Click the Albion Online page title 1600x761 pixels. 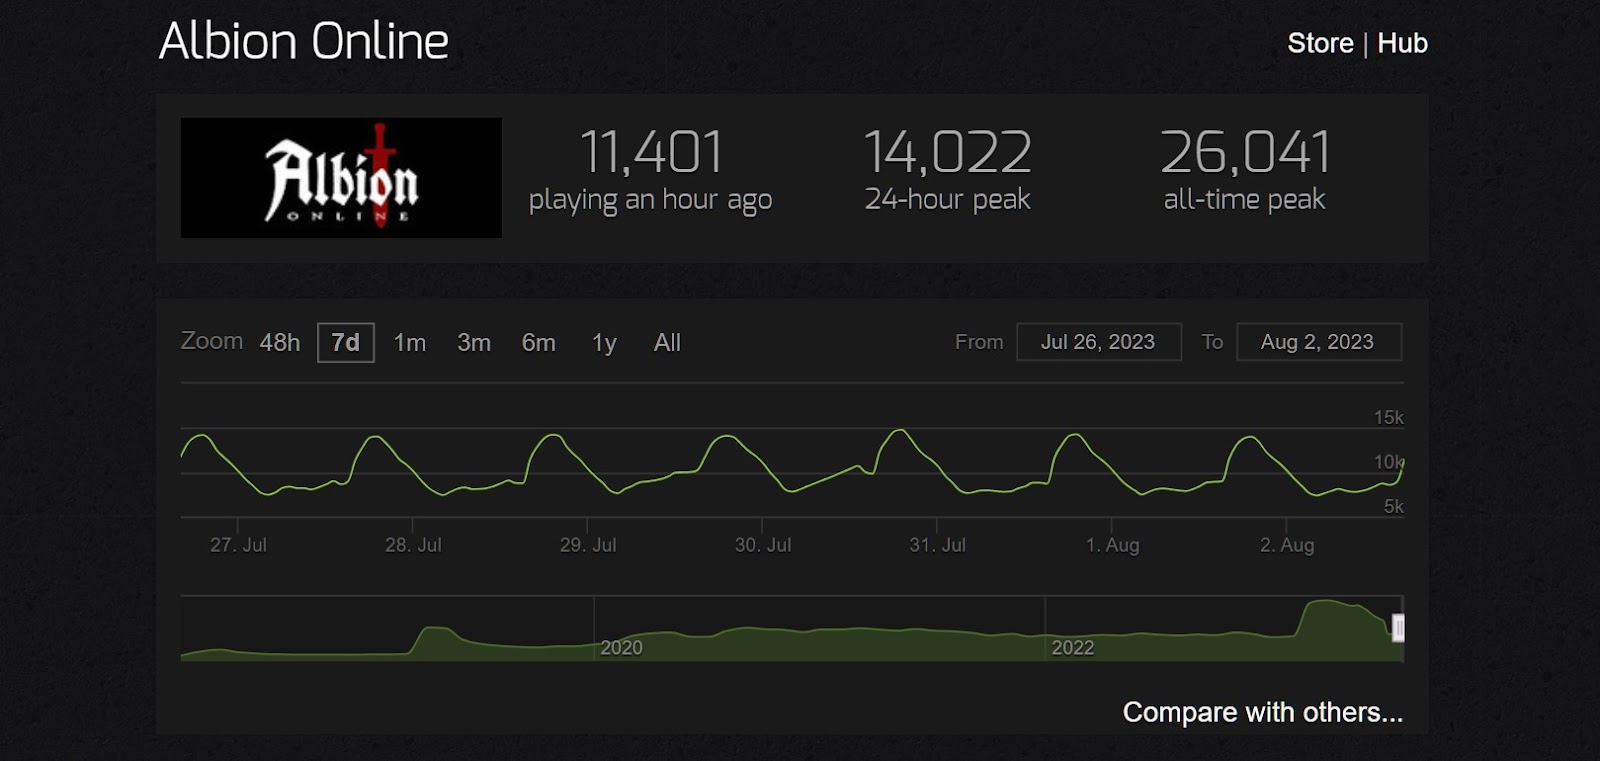[x=304, y=42]
